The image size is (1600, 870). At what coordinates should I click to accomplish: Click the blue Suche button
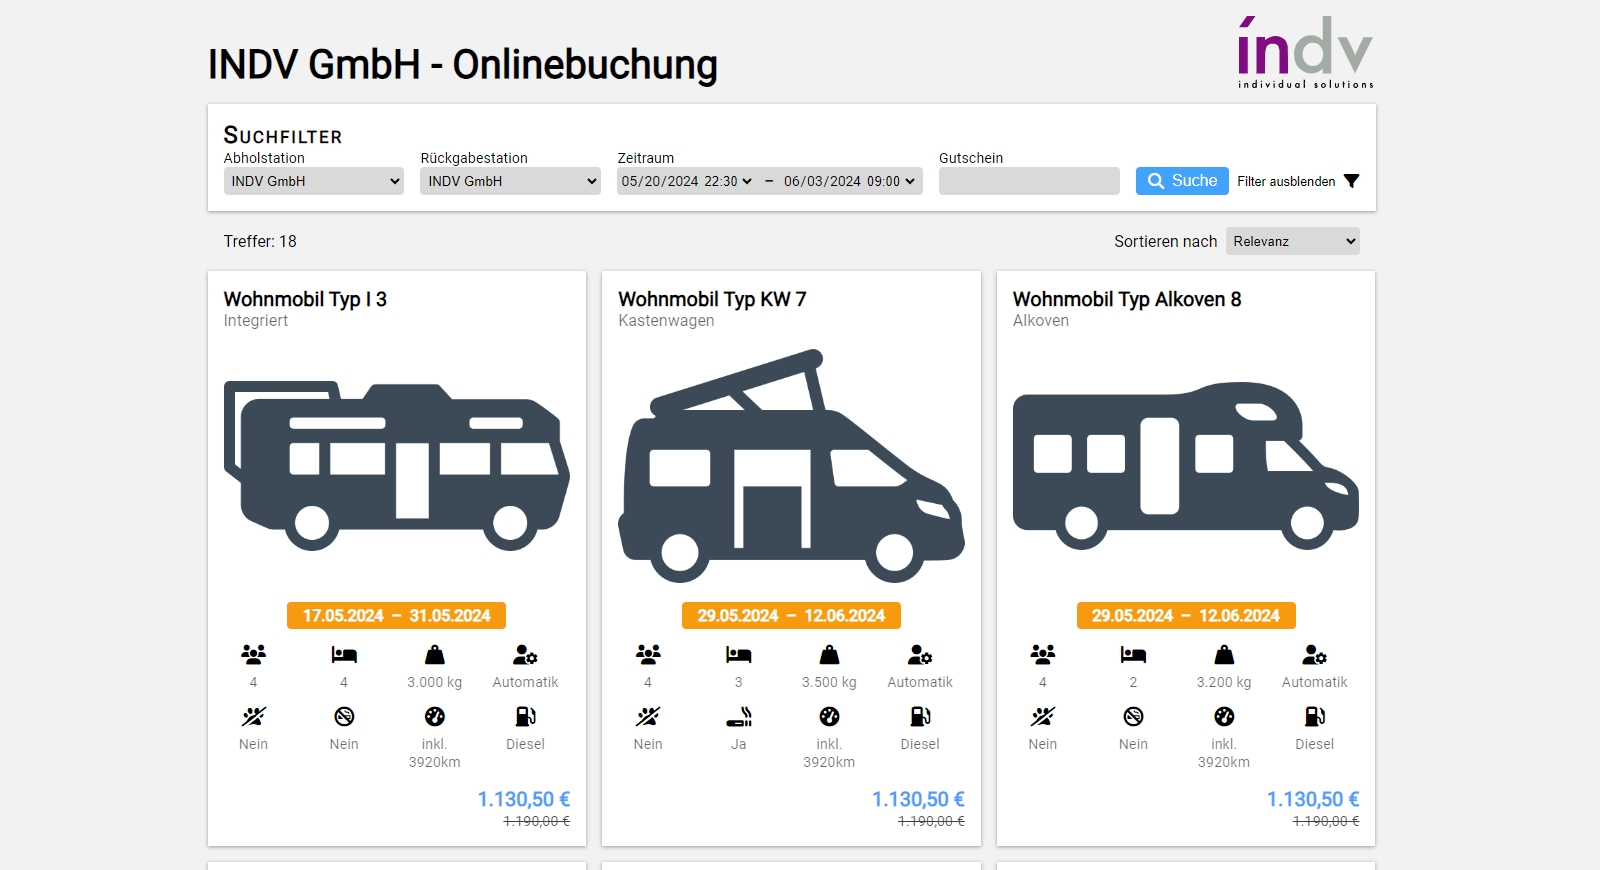[1182, 181]
